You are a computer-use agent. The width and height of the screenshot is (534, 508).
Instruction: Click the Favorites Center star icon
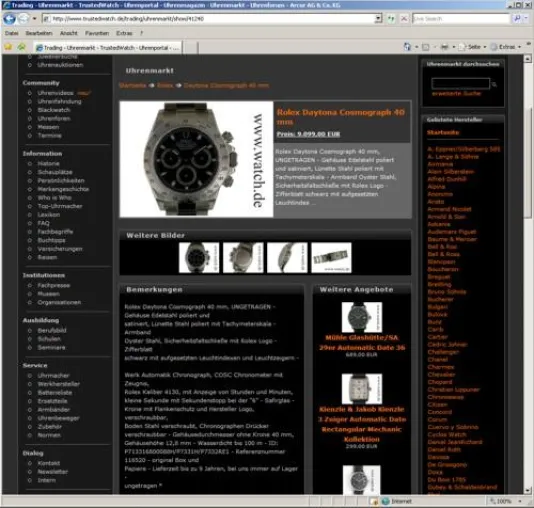(x=8, y=47)
